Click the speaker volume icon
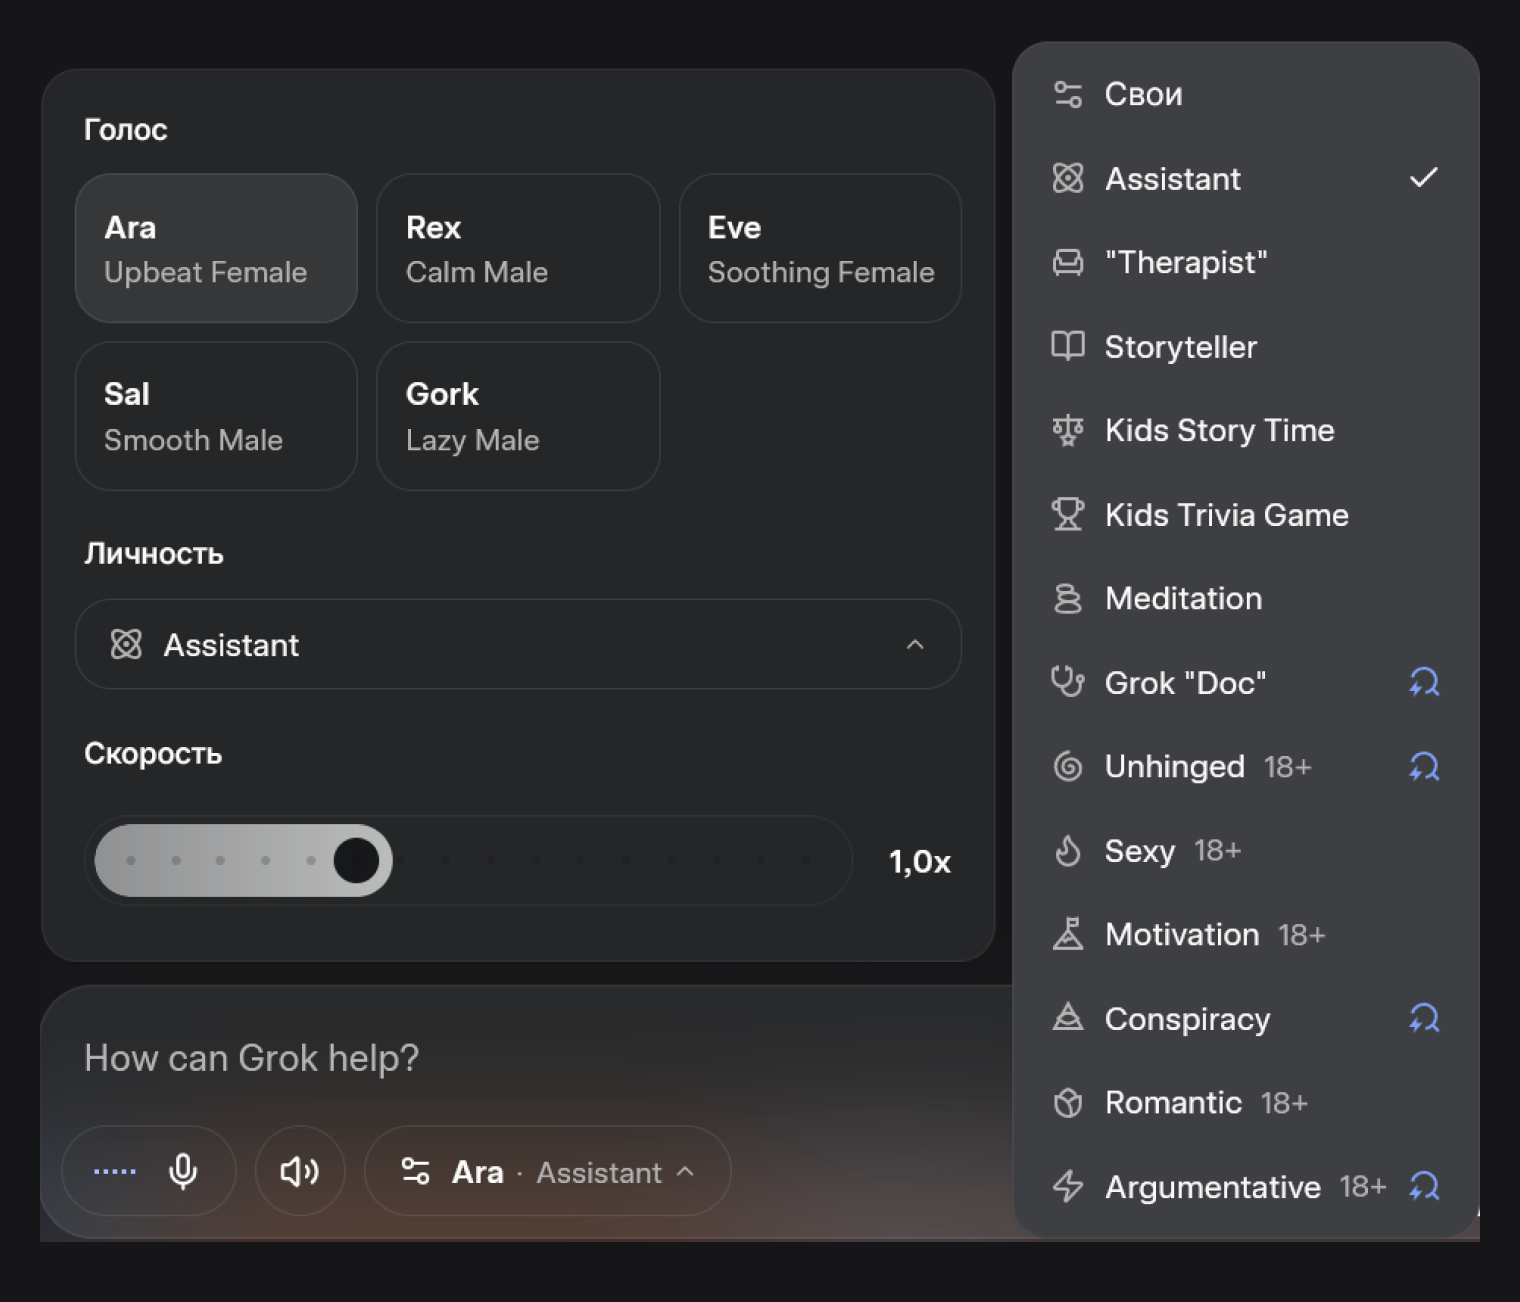The width and height of the screenshot is (1520, 1302). 300,1171
